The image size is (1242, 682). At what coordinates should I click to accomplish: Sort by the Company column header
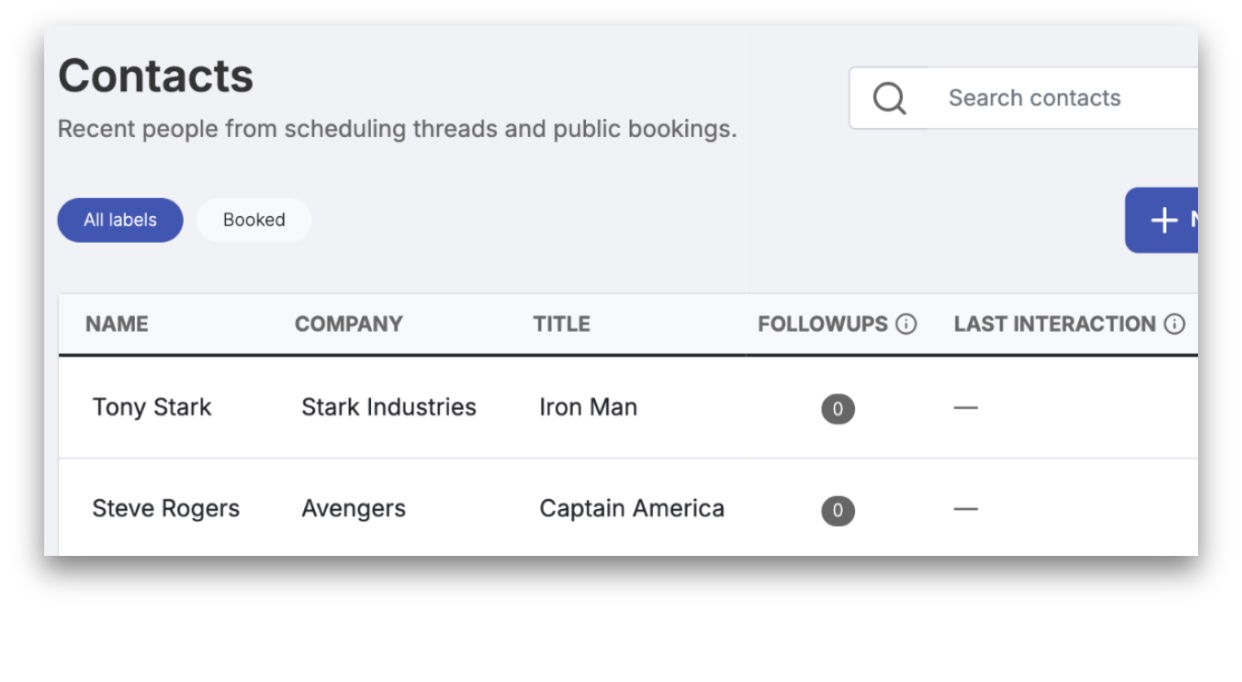(348, 324)
